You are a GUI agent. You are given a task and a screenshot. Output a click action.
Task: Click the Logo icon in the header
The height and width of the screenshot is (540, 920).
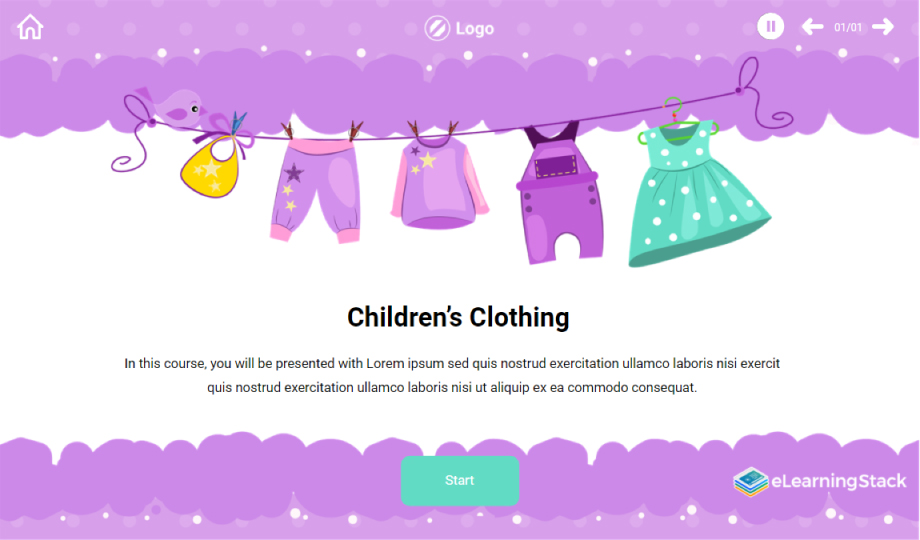click(437, 28)
